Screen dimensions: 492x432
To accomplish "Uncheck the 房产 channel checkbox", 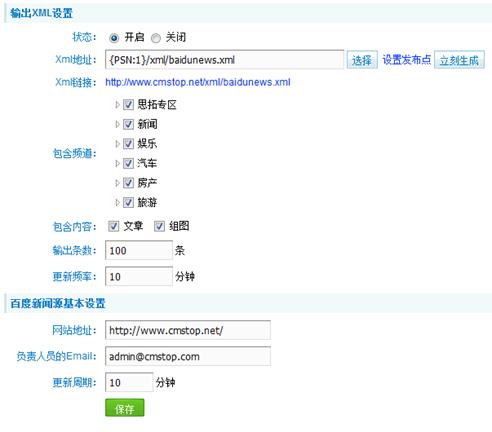I will (x=128, y=183).
